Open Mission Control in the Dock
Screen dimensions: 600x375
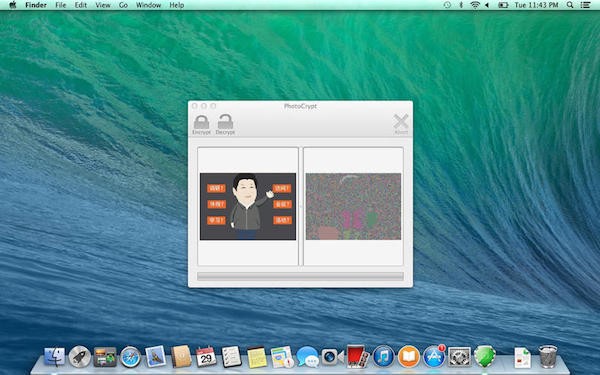pos(105,357)
